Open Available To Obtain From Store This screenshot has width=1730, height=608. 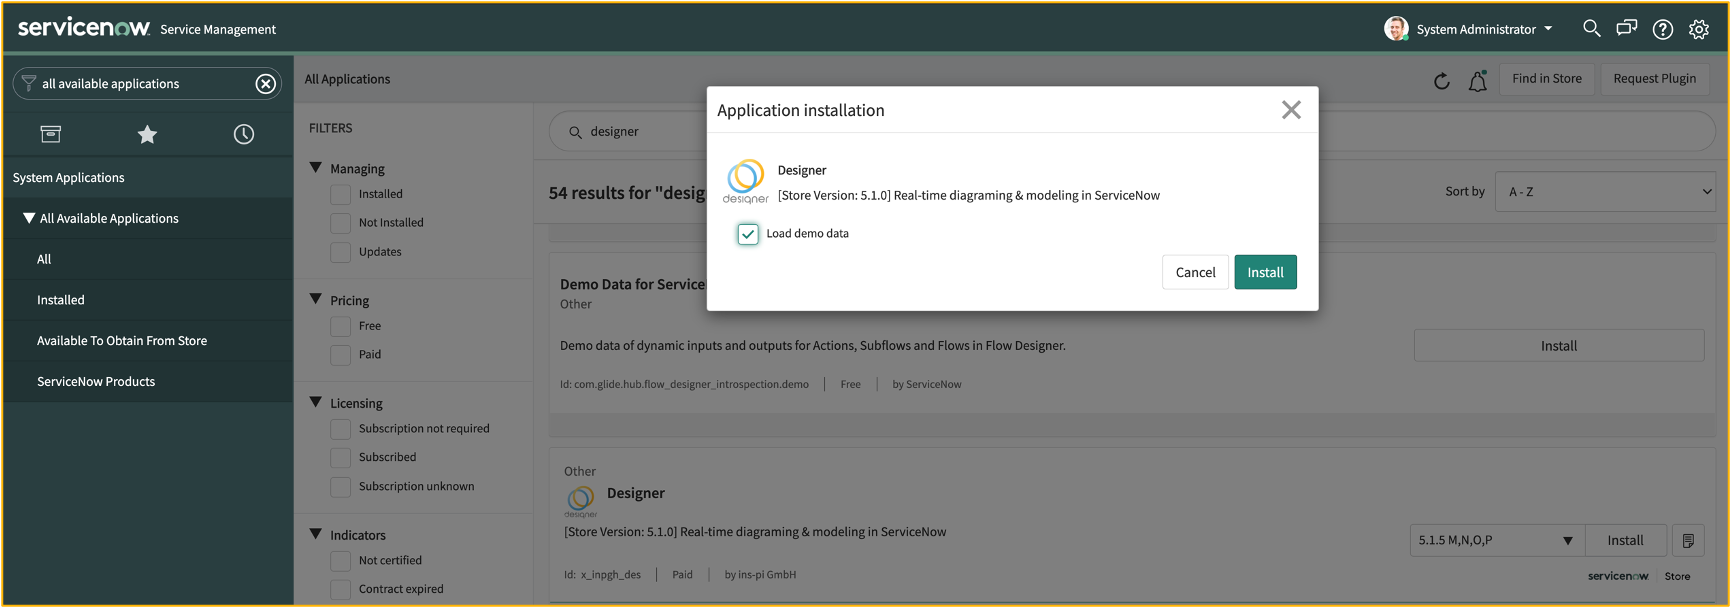(x=148, y=341)
